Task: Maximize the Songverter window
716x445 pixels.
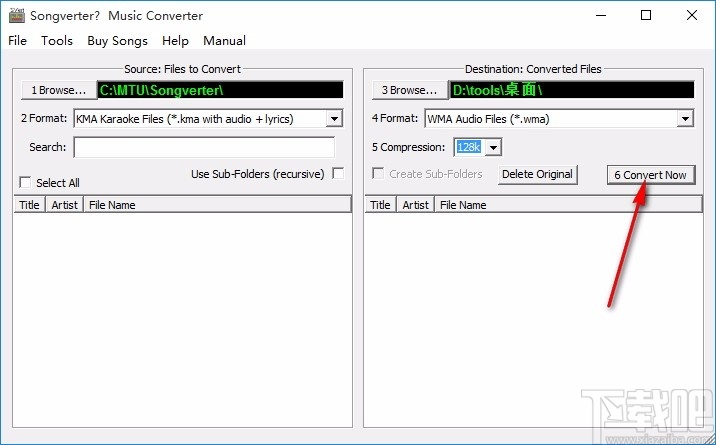Action: coord(646,15)
